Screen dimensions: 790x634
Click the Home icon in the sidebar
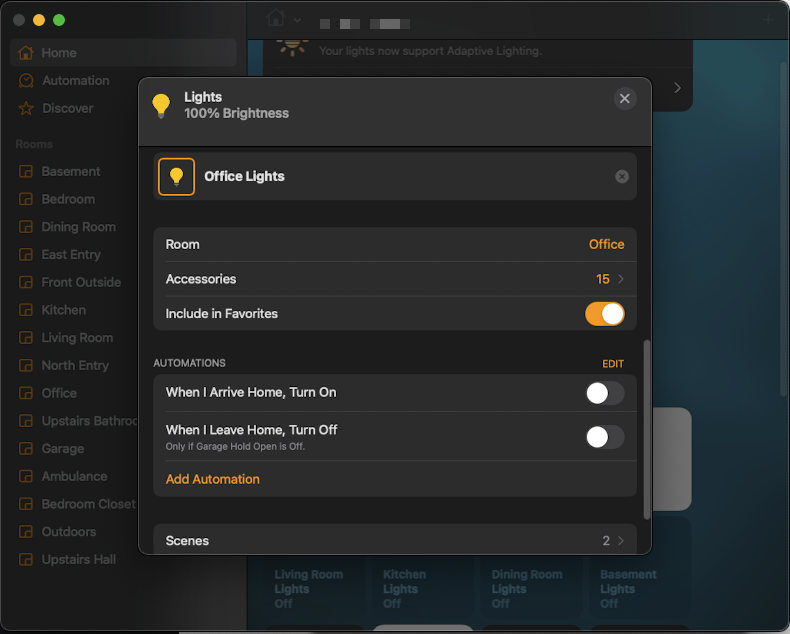coord(26,53)
